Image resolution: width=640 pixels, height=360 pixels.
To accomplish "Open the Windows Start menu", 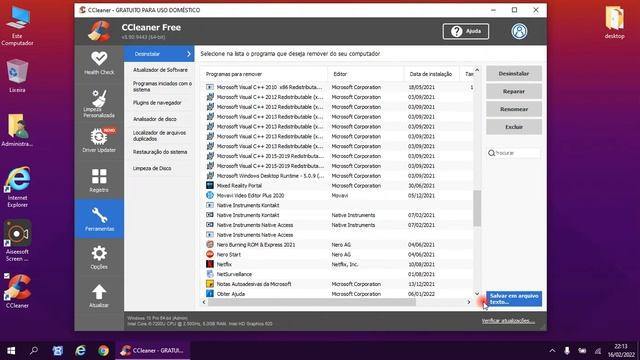I will (11, 351).
